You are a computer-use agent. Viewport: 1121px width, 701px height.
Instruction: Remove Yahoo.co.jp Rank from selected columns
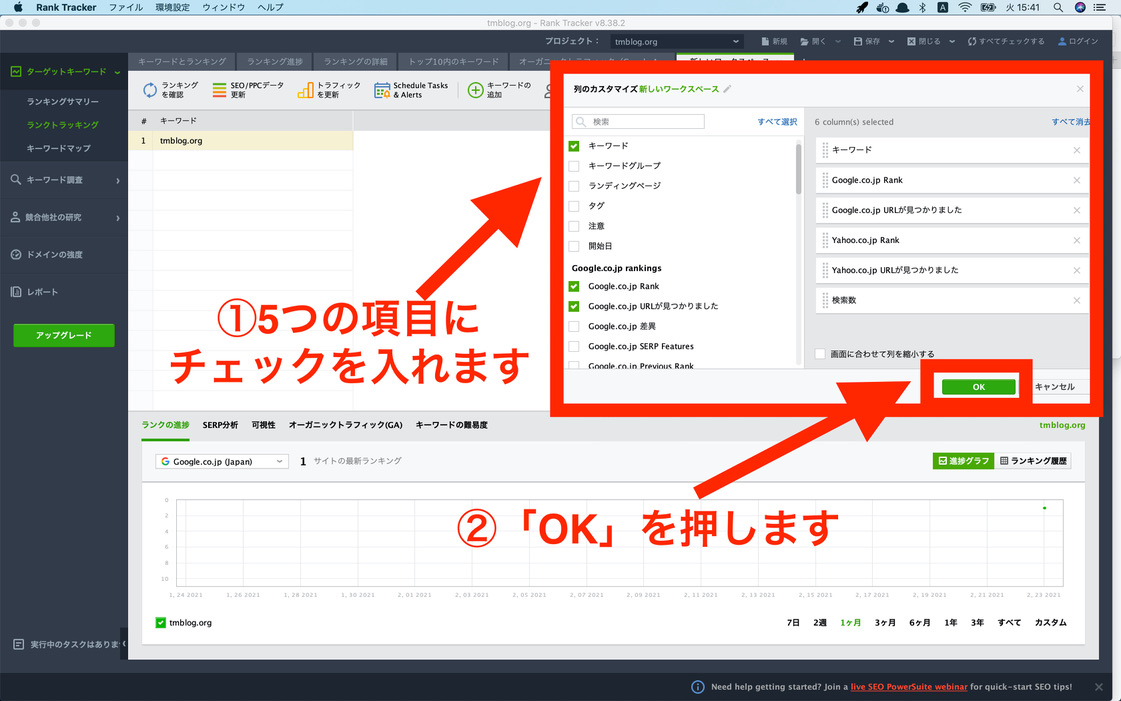click(x=1077, y=240)
